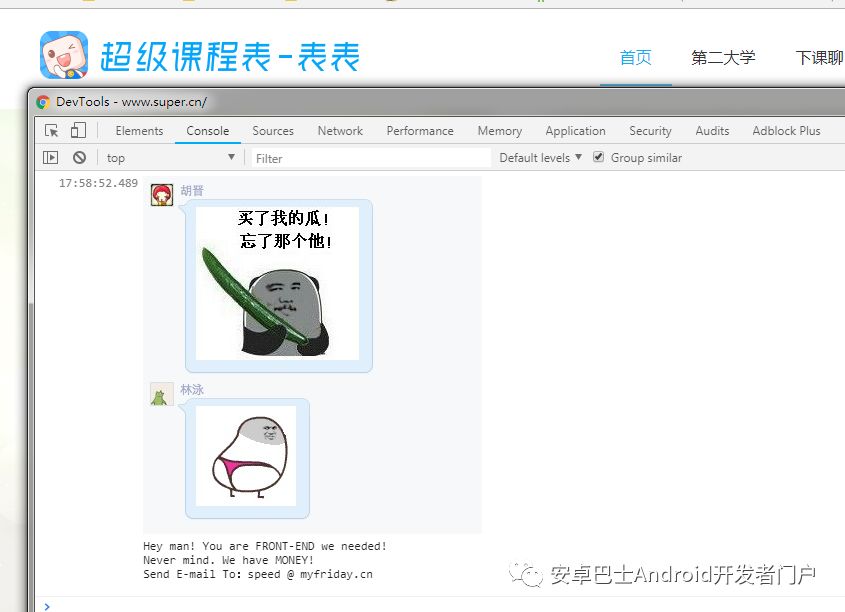This screenshot has width=845, height=612.
Task: Open the Performance tab
Action: [420, 131]
